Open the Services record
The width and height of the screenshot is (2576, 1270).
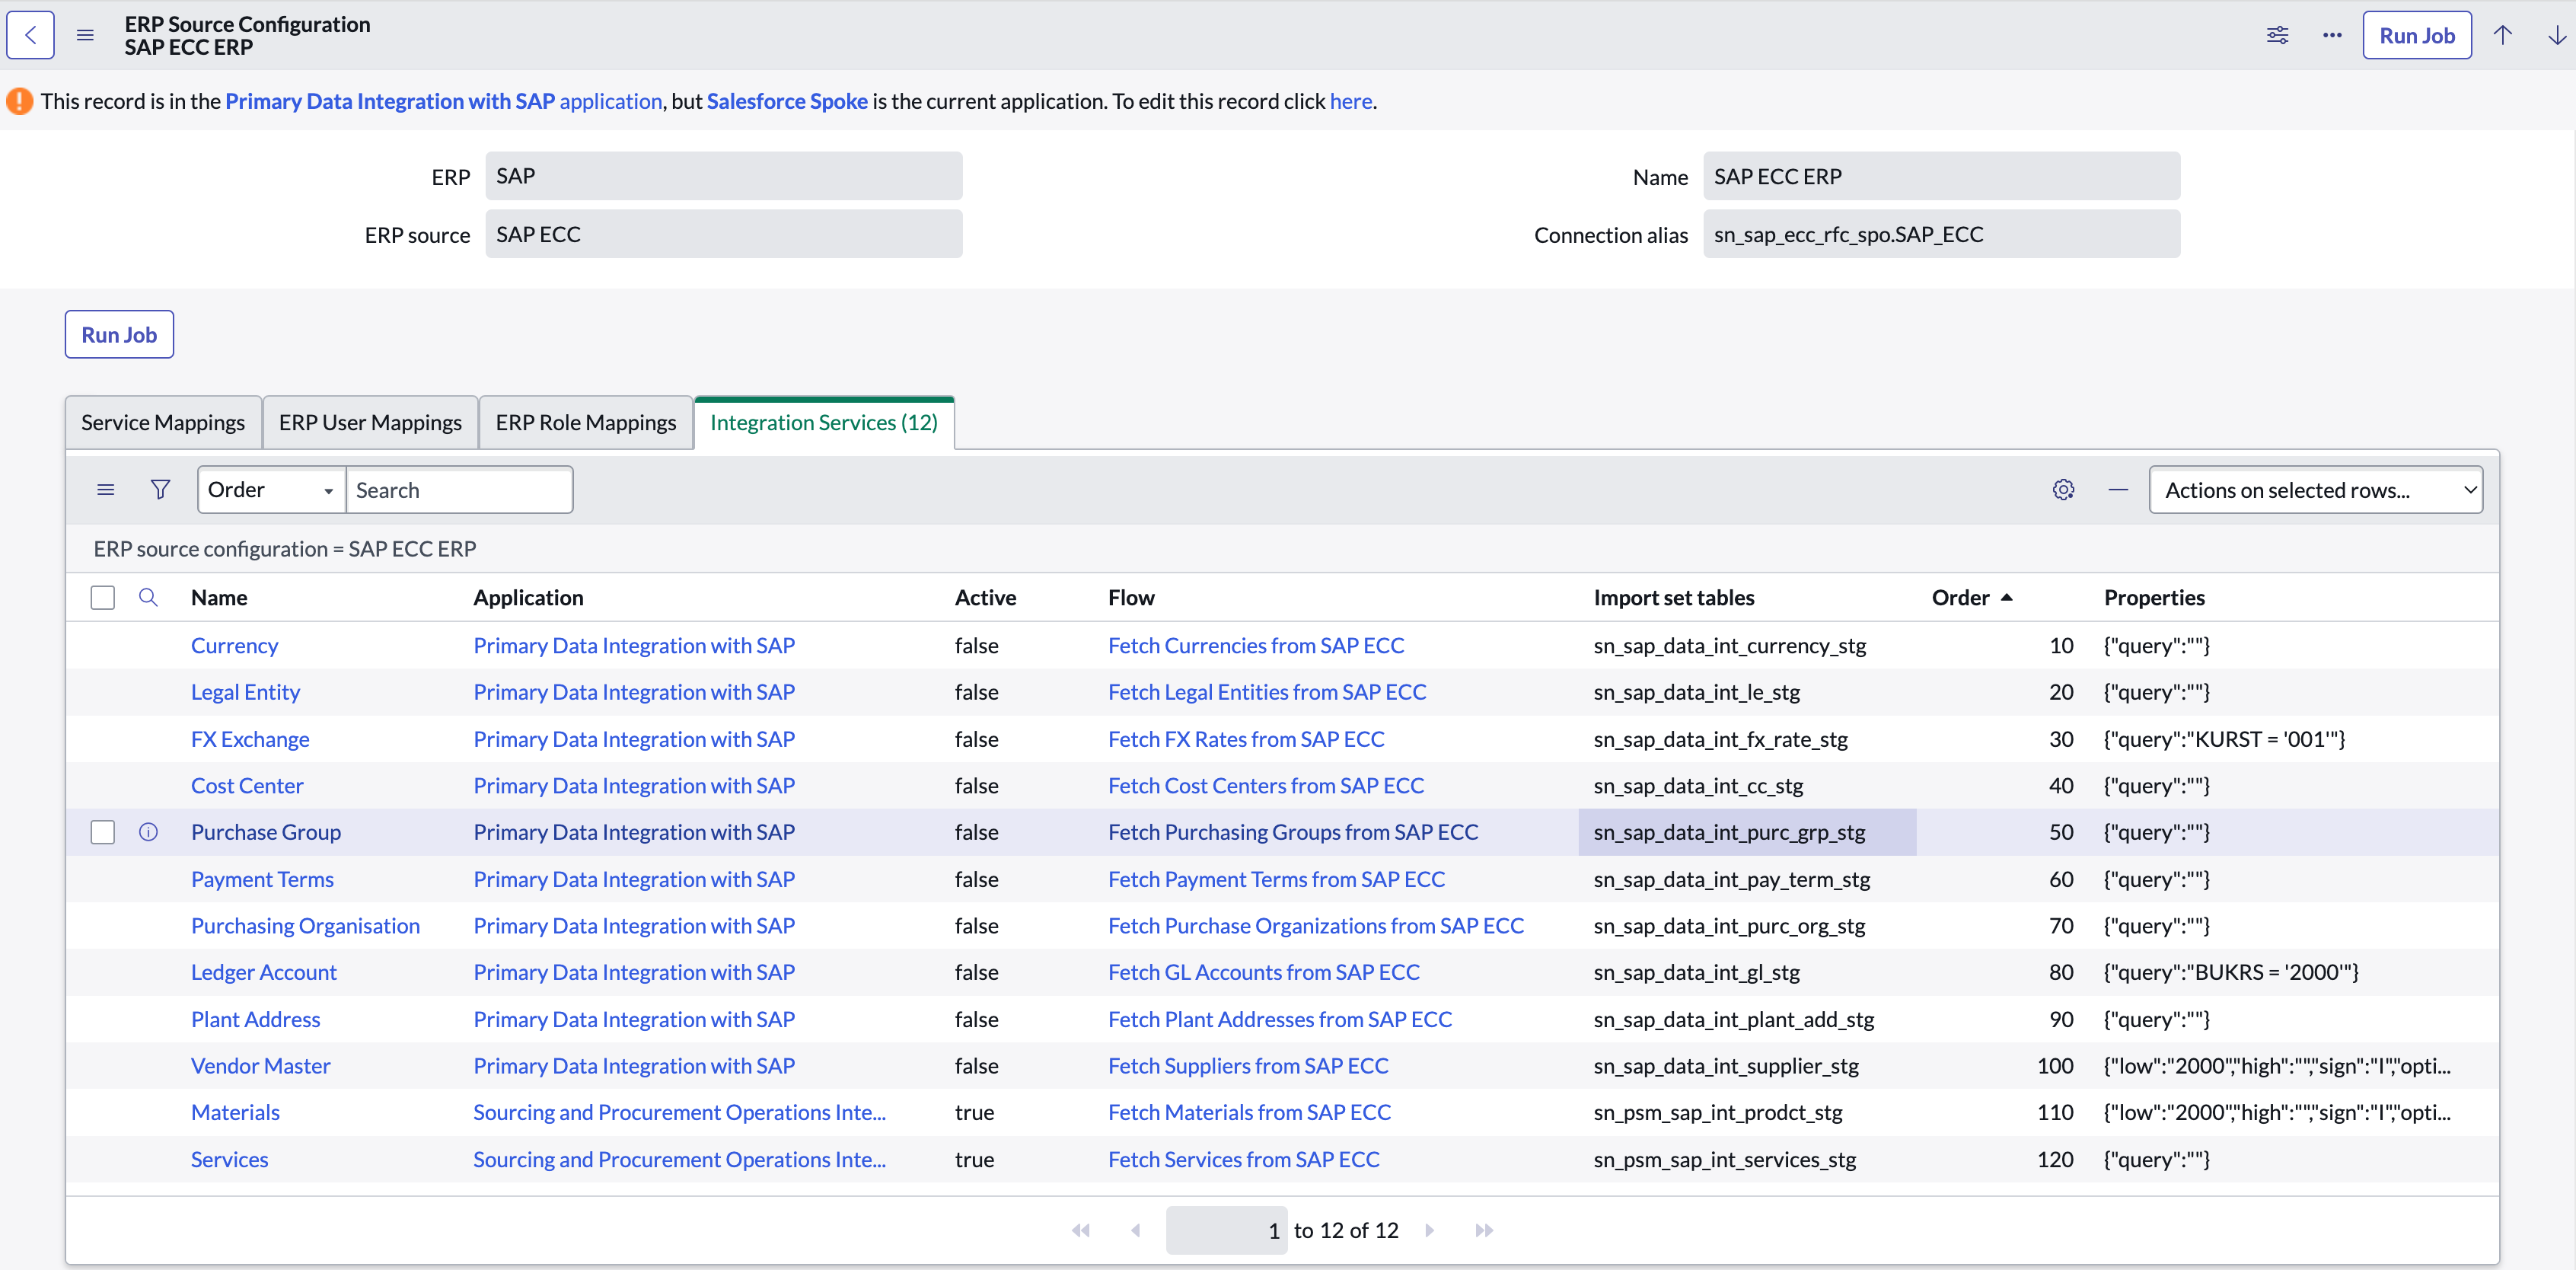click(x=230, y=1159)
